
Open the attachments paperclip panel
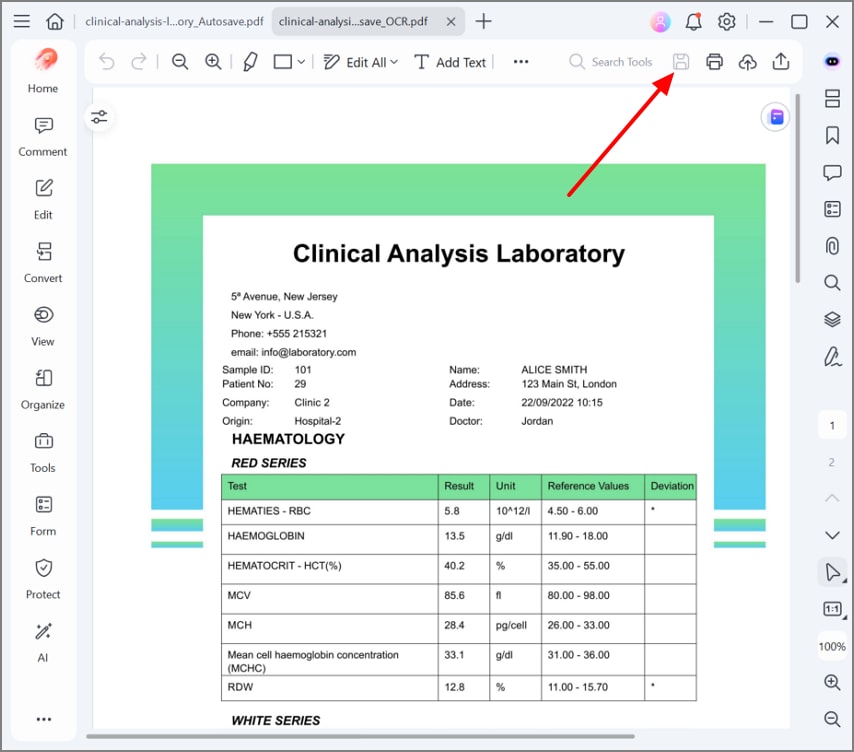coord(832,246)
